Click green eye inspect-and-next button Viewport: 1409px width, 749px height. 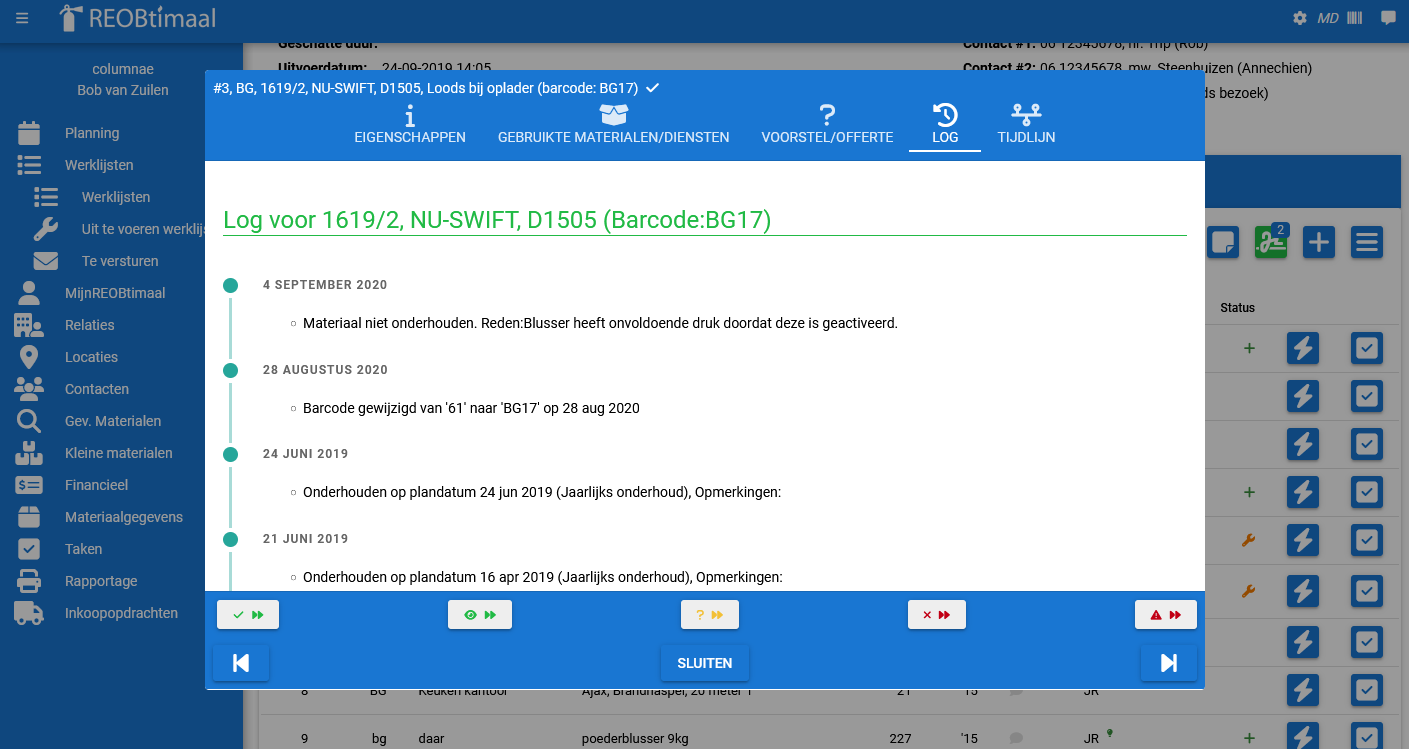coord(480,615)
